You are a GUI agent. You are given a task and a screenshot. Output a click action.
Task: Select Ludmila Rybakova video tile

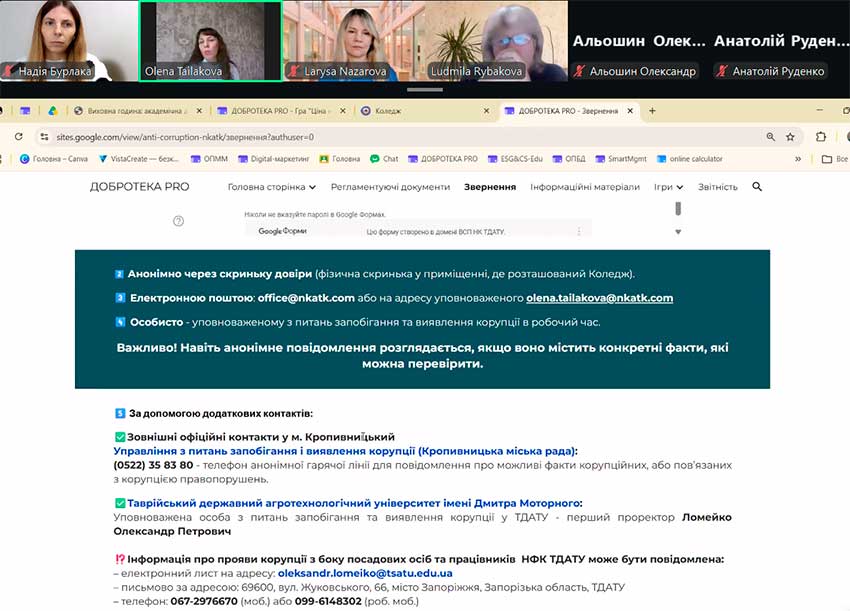pyautogui.click(x=496, y=41)
